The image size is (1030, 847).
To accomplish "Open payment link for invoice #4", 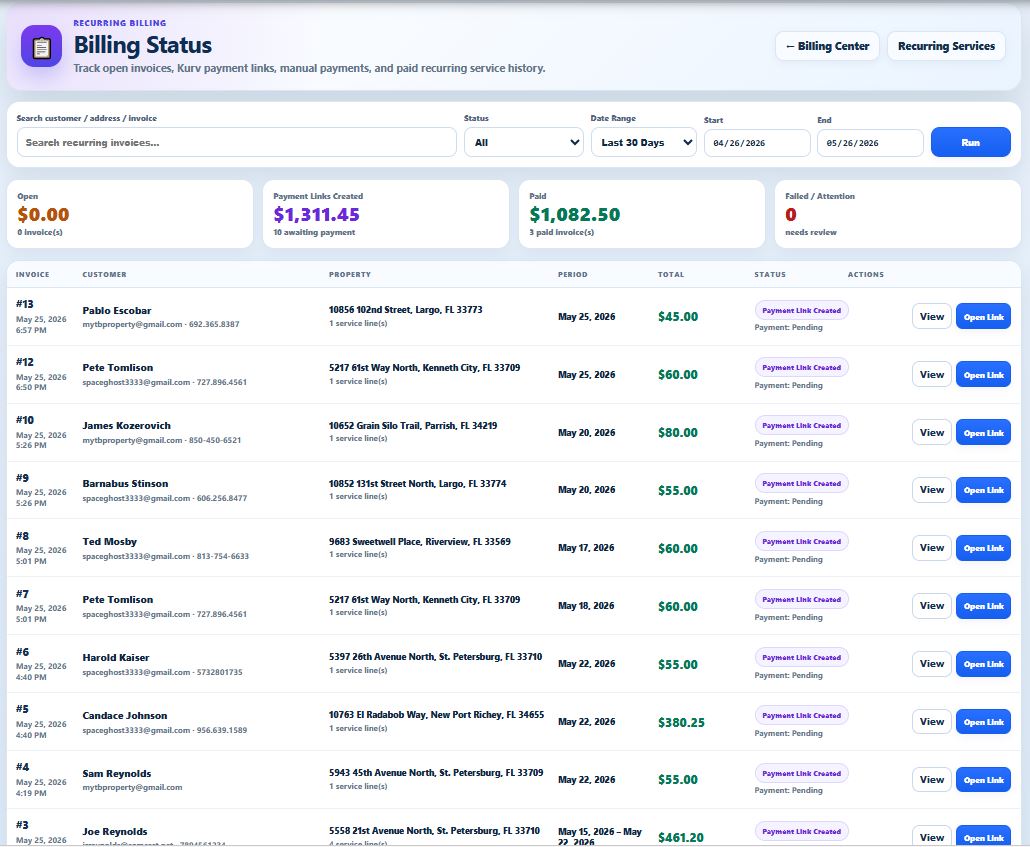I will click(983, 779).
